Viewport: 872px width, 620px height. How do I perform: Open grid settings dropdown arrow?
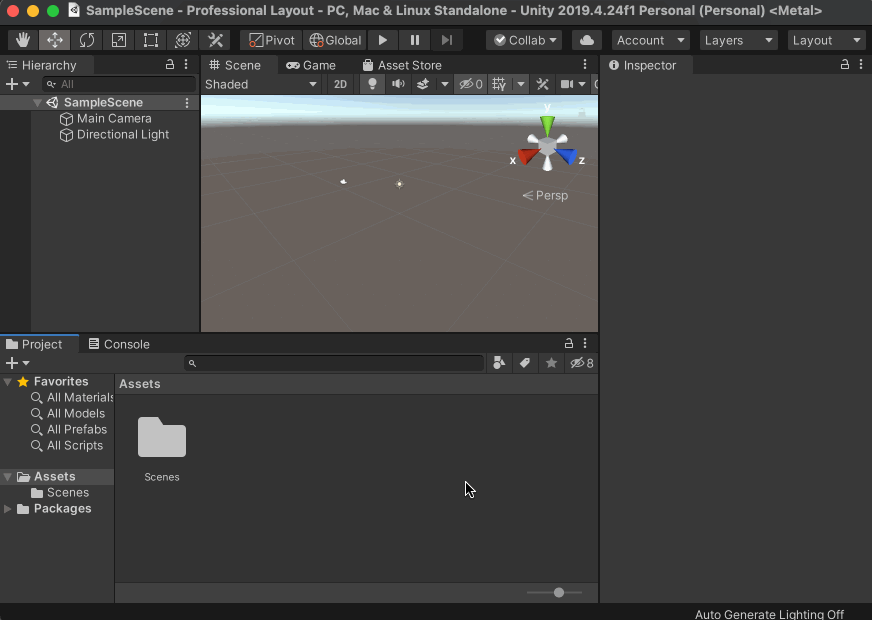click(x=521, y=84)
